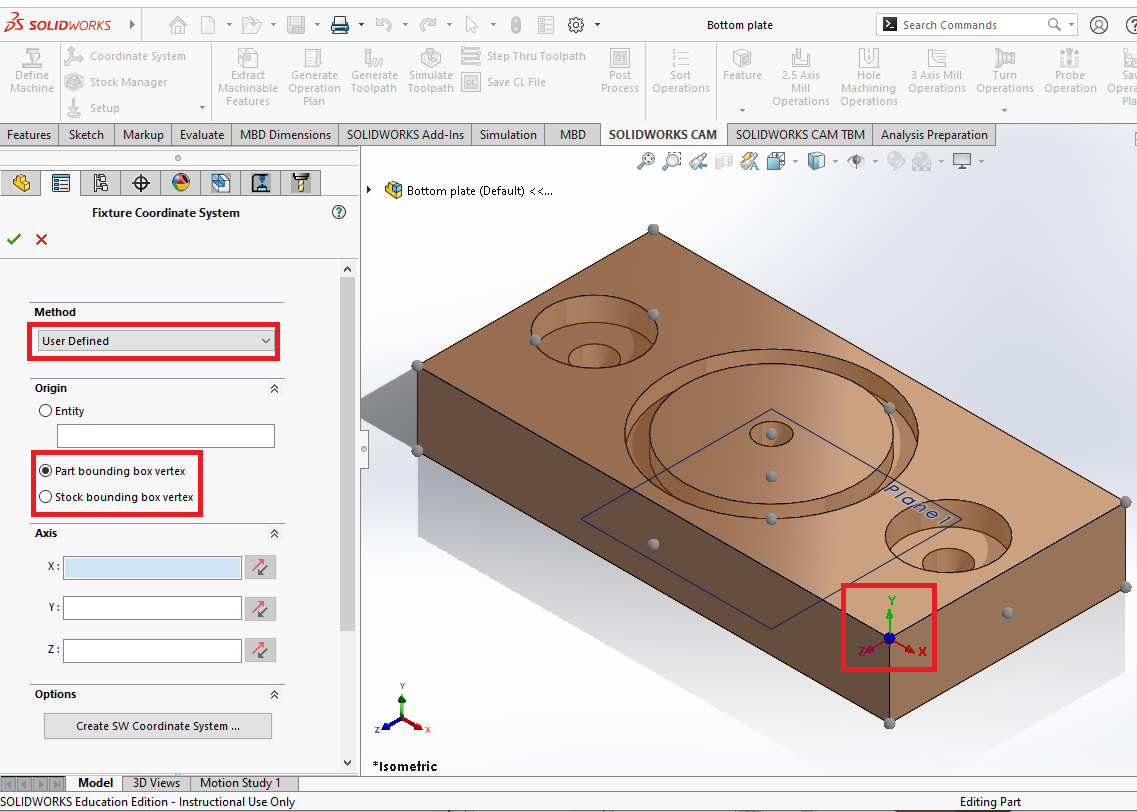Click the X axis input field

[152, 568]
